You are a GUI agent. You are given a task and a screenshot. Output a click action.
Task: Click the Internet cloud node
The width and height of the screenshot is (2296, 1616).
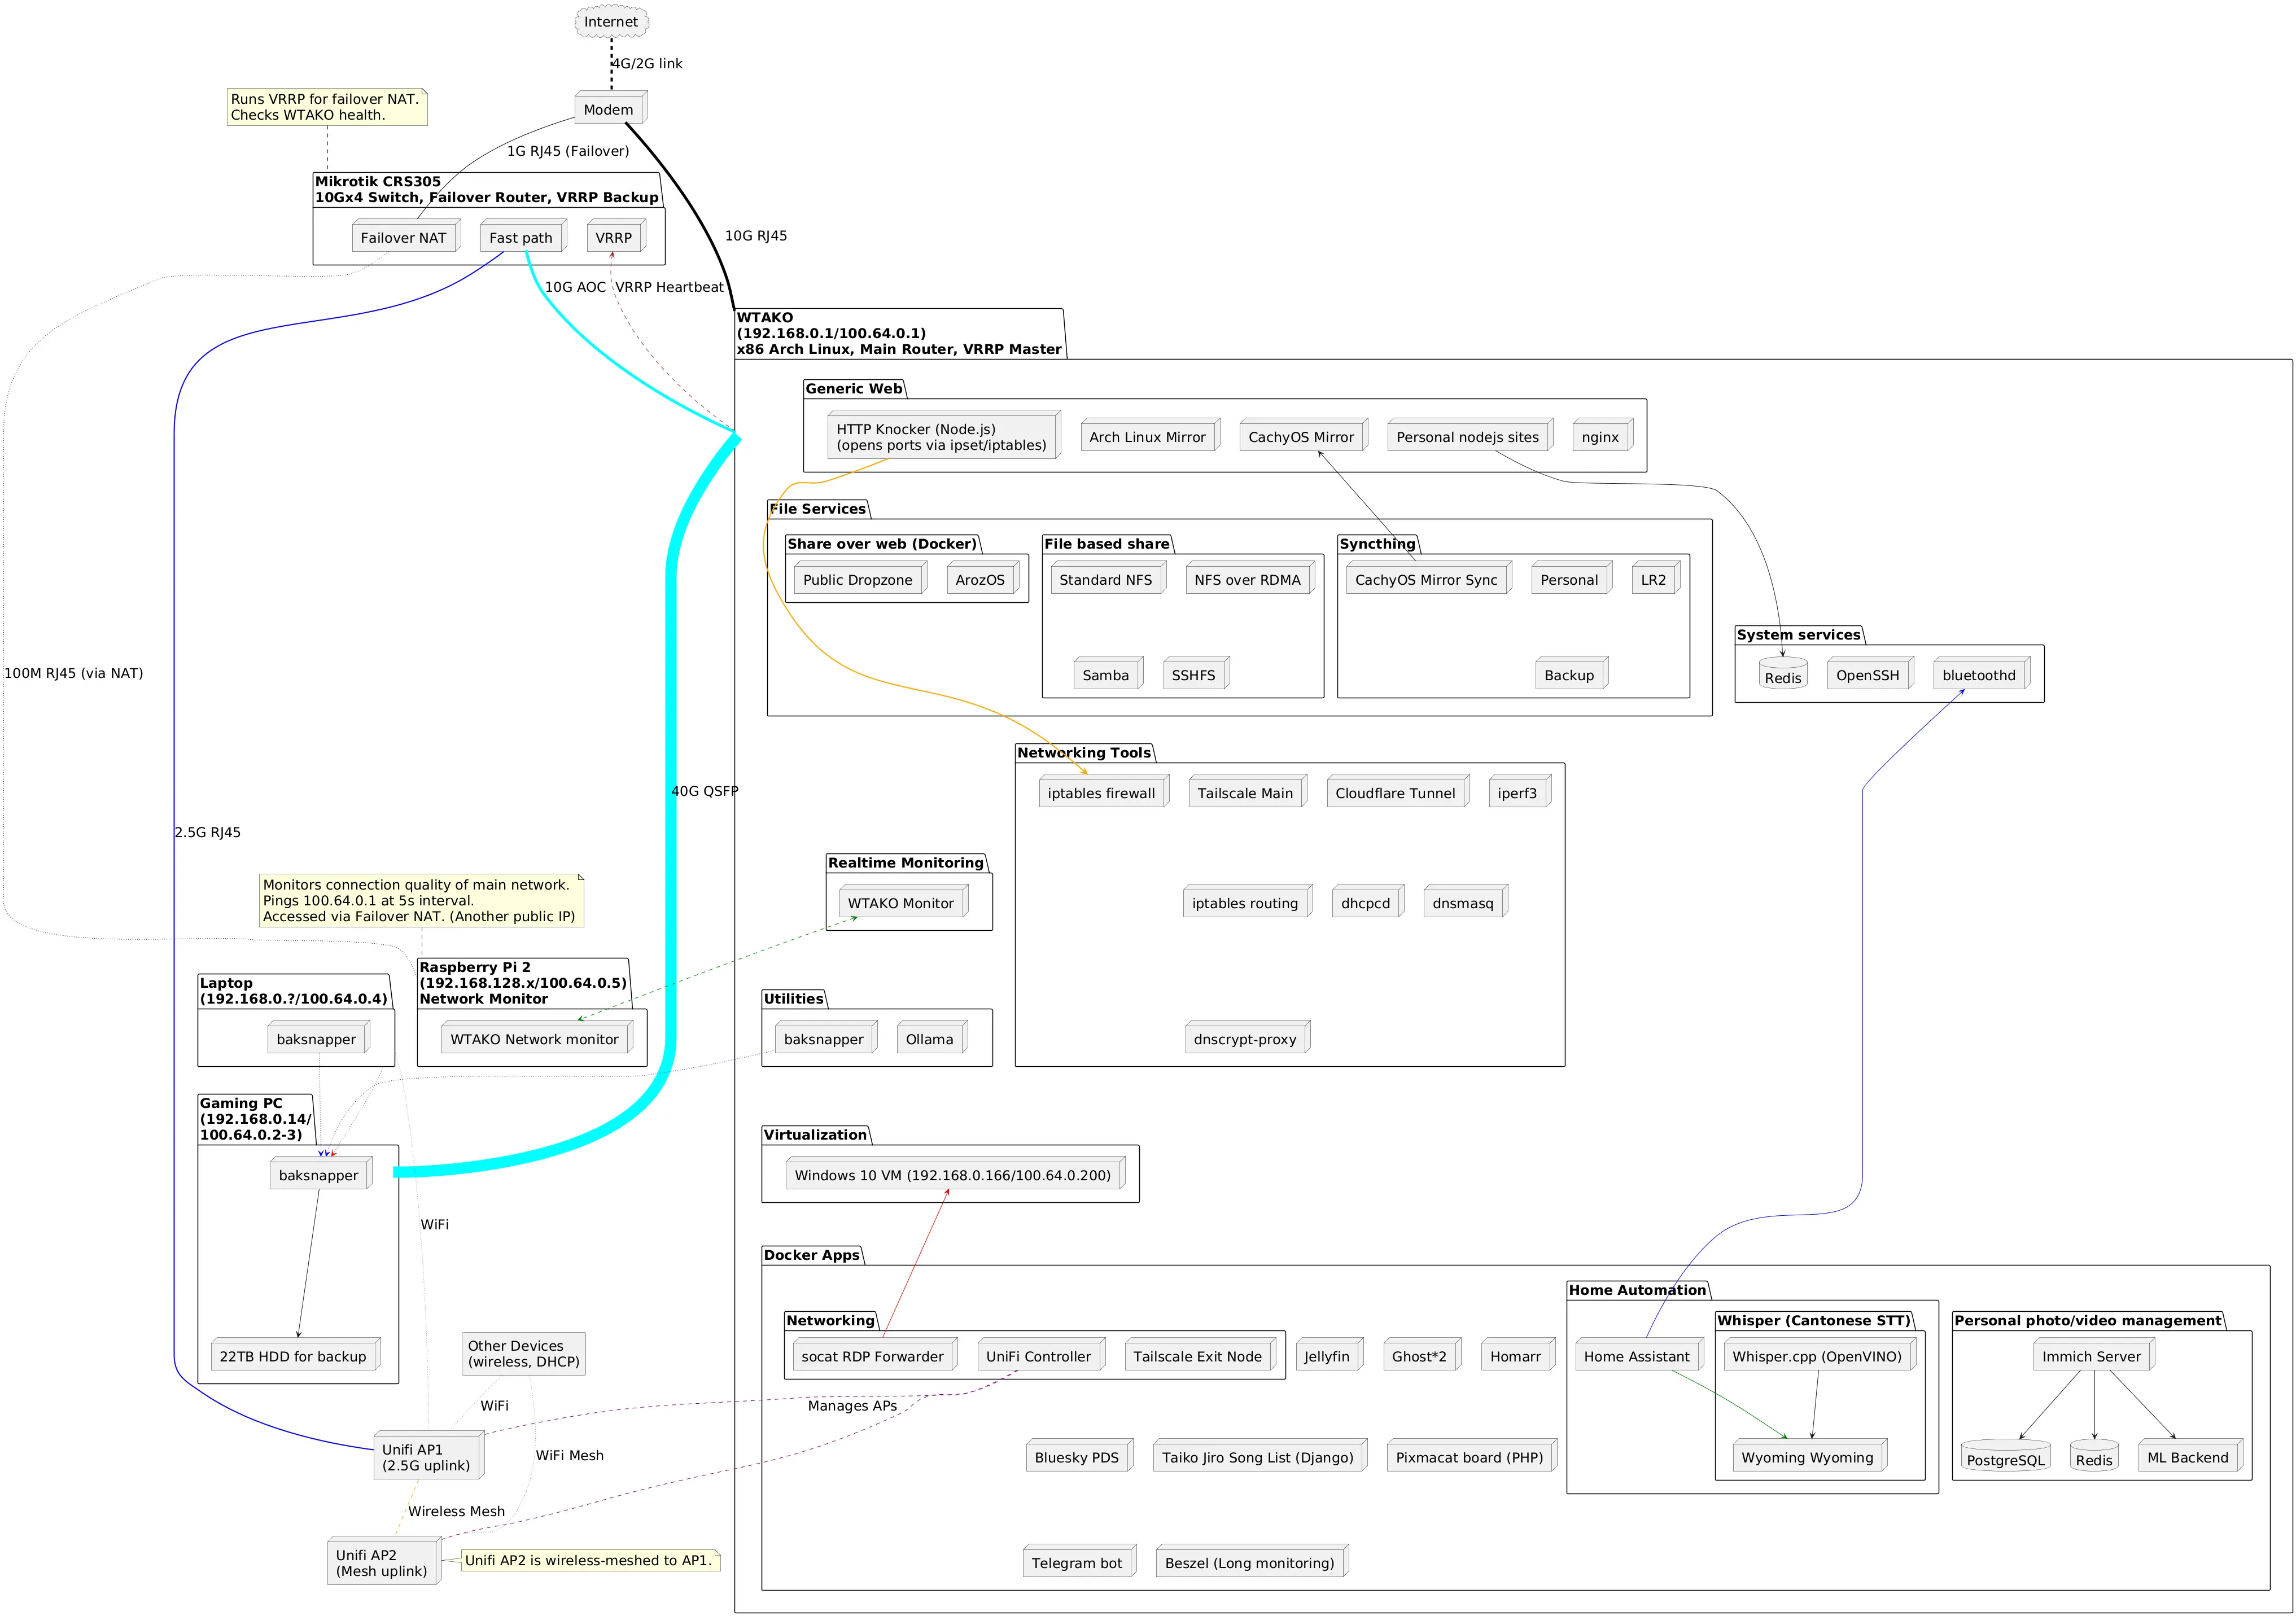(x=611, y=22)
